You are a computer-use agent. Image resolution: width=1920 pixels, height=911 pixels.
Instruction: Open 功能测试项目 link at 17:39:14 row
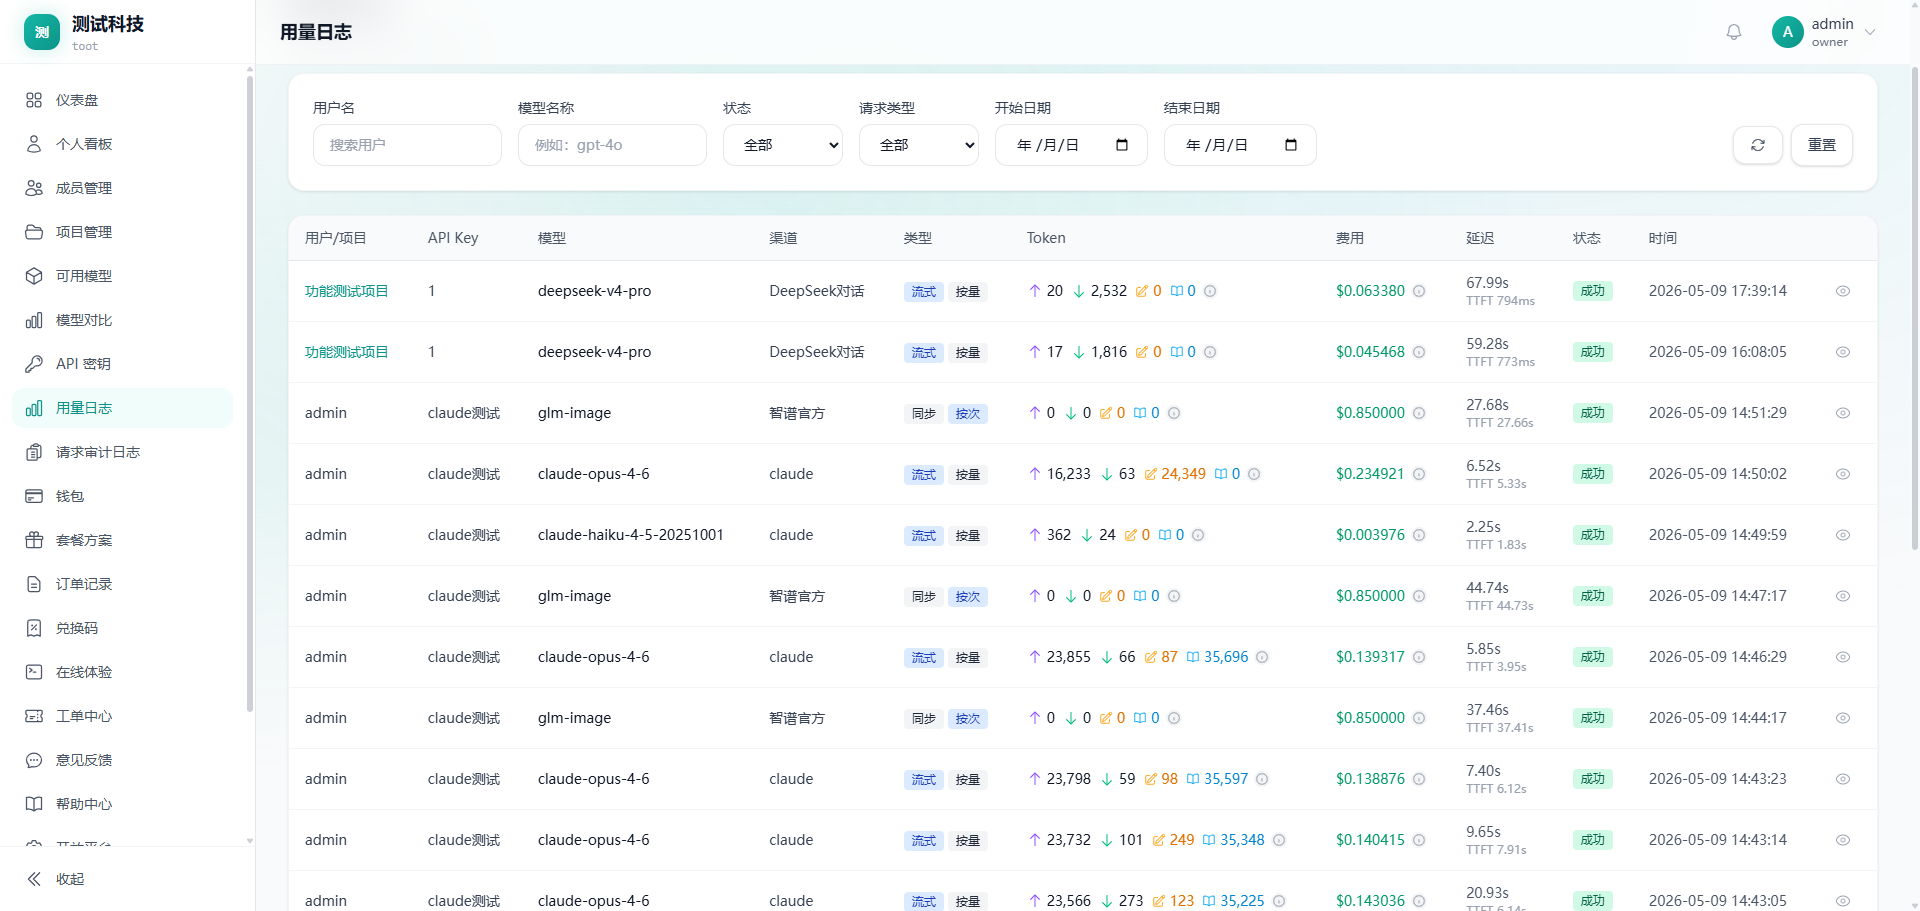[x=346, y=291]
